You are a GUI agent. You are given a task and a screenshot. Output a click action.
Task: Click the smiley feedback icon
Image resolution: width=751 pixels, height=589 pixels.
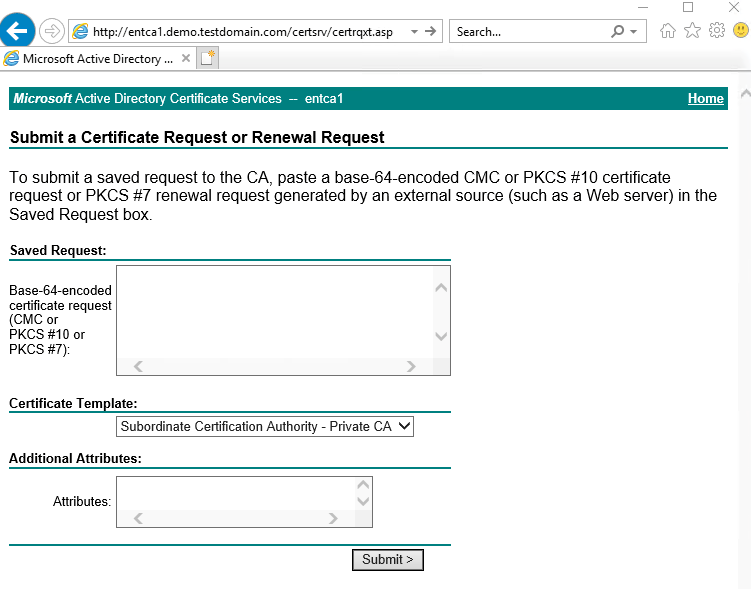741,31
